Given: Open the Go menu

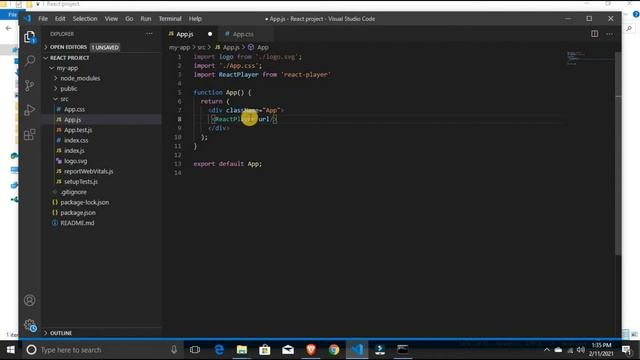Looking at the screenshot, I should click(129, 19).
